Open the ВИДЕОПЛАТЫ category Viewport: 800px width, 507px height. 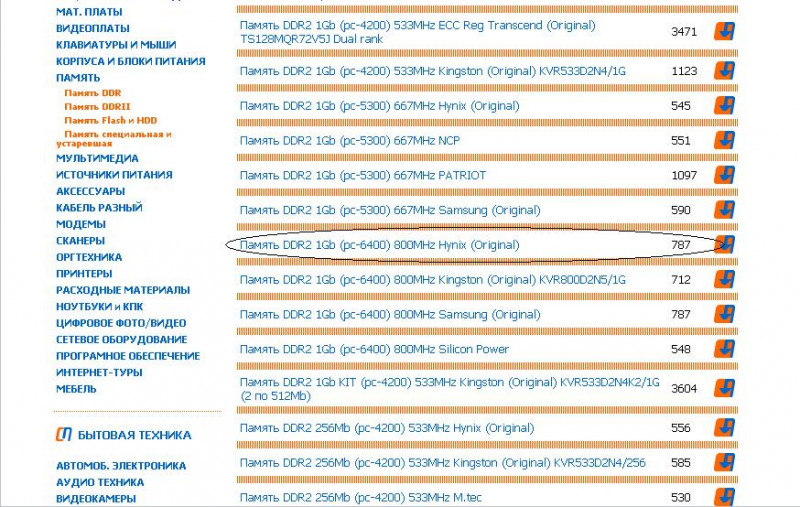(92, 28)
